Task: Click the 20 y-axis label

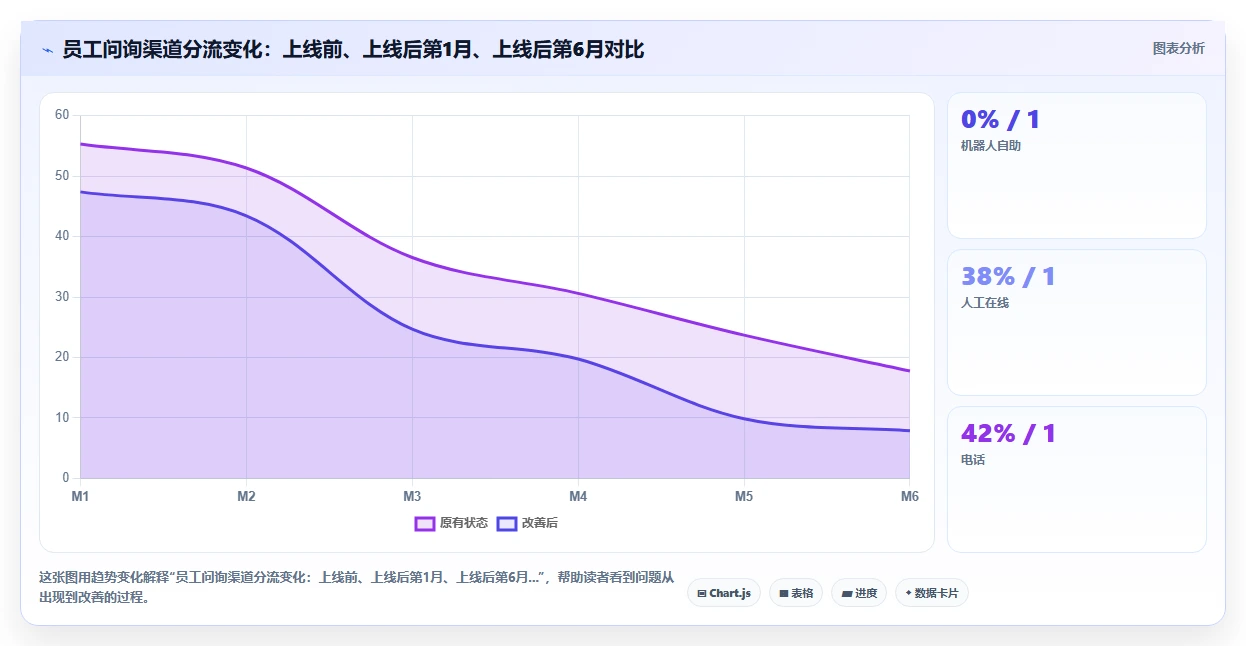Action: click(62, 357)
